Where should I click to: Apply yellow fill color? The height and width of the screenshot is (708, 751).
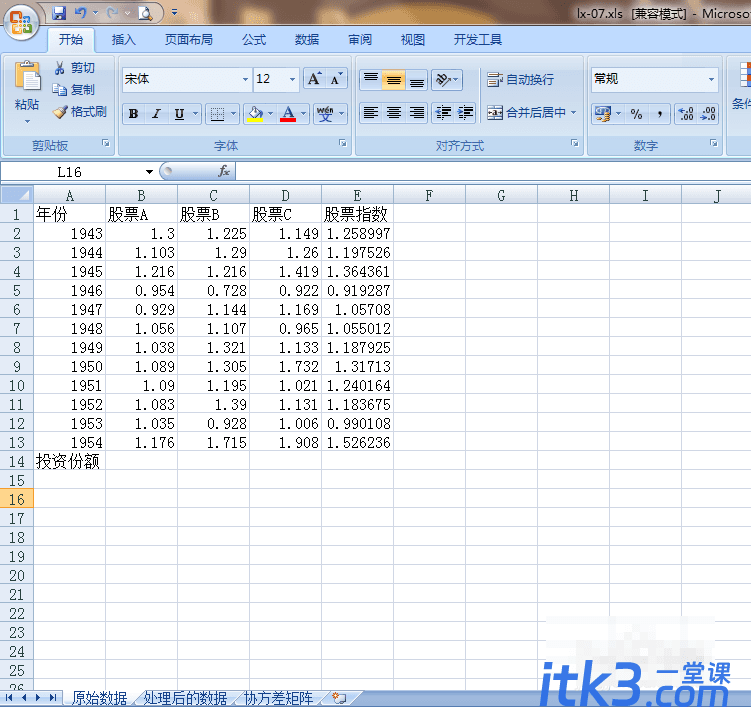point(255,114)
